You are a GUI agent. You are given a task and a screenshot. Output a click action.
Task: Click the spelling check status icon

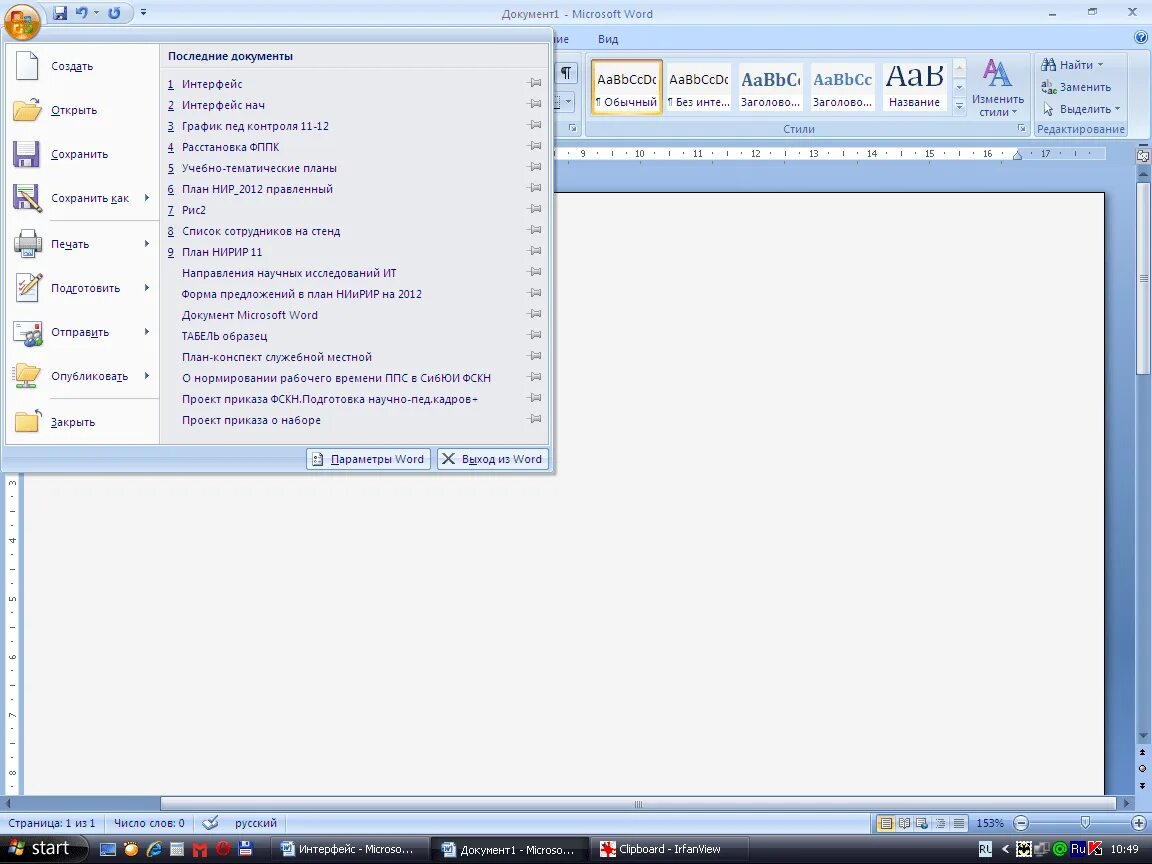click(210, 823)
